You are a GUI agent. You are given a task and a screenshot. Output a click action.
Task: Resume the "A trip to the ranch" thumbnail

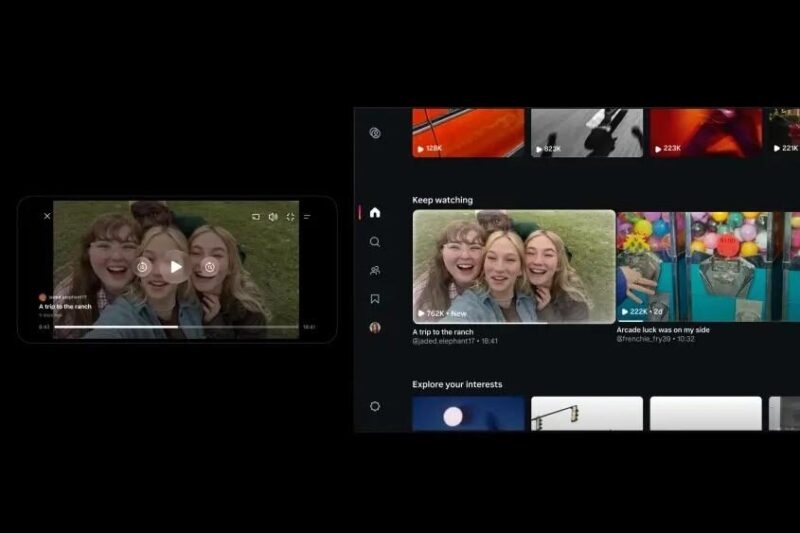click(x=514, y=267)
